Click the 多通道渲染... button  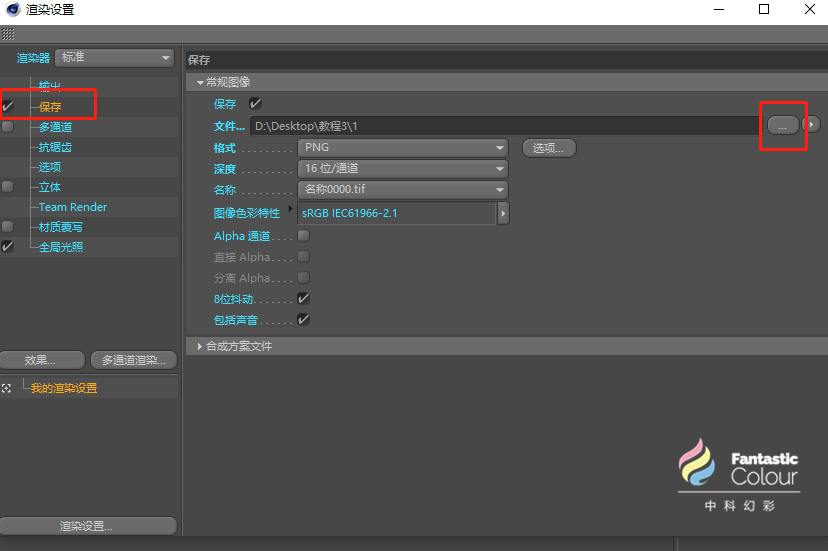(134, 360)
